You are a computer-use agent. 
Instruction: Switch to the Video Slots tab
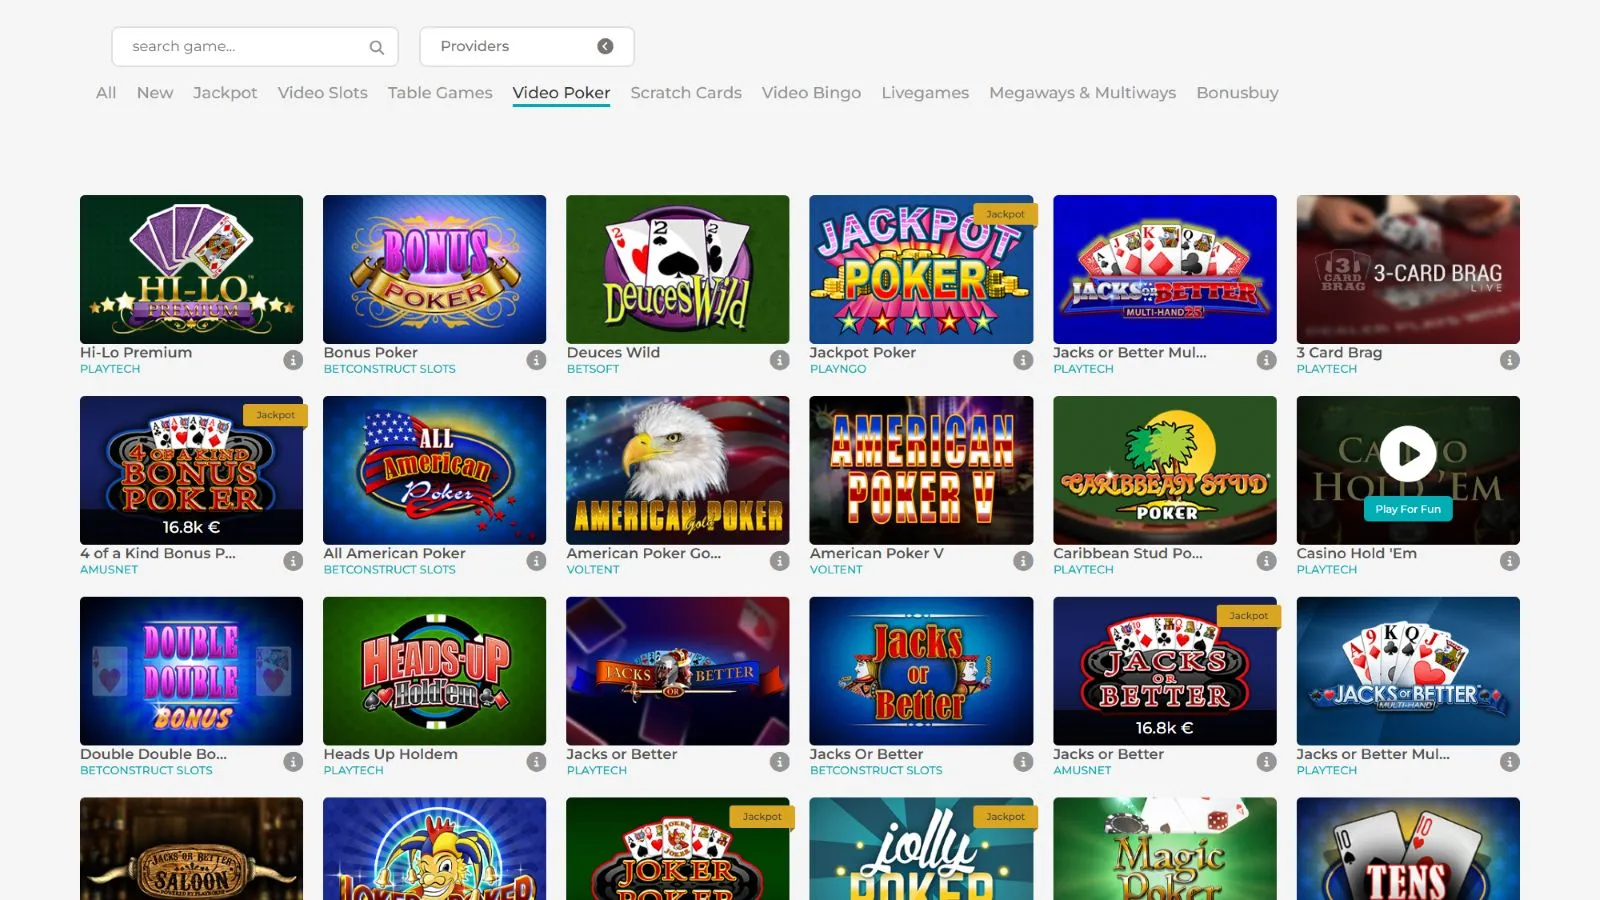click(x=322, y=93)
